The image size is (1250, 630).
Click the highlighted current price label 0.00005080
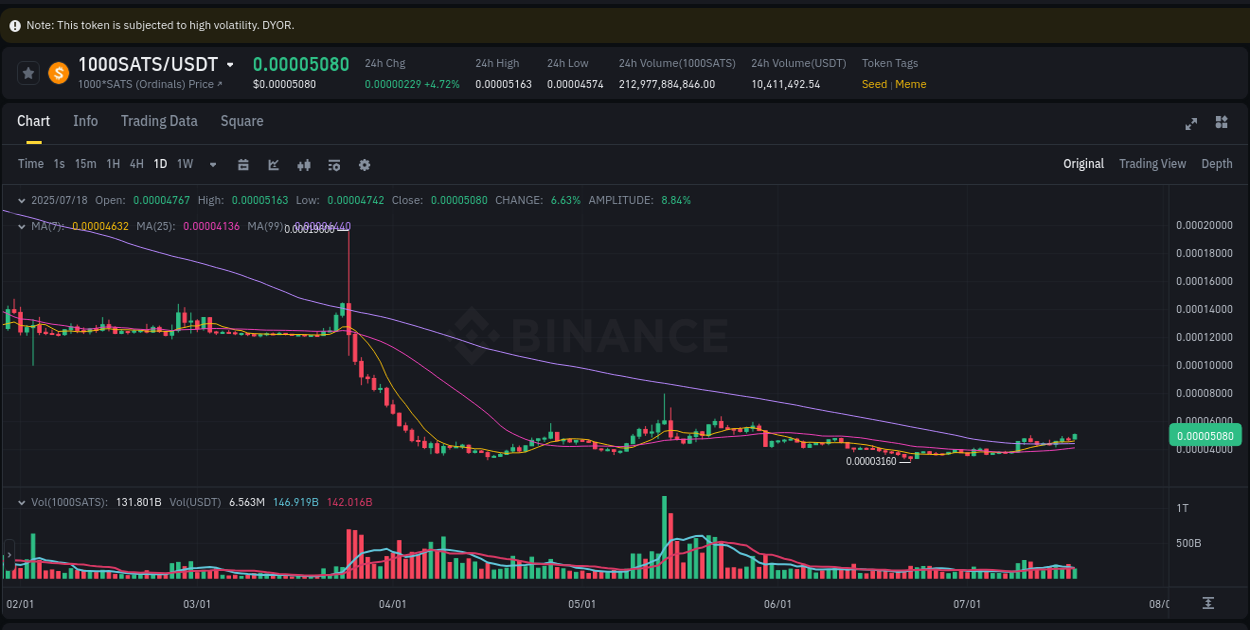click(1205, 435)
